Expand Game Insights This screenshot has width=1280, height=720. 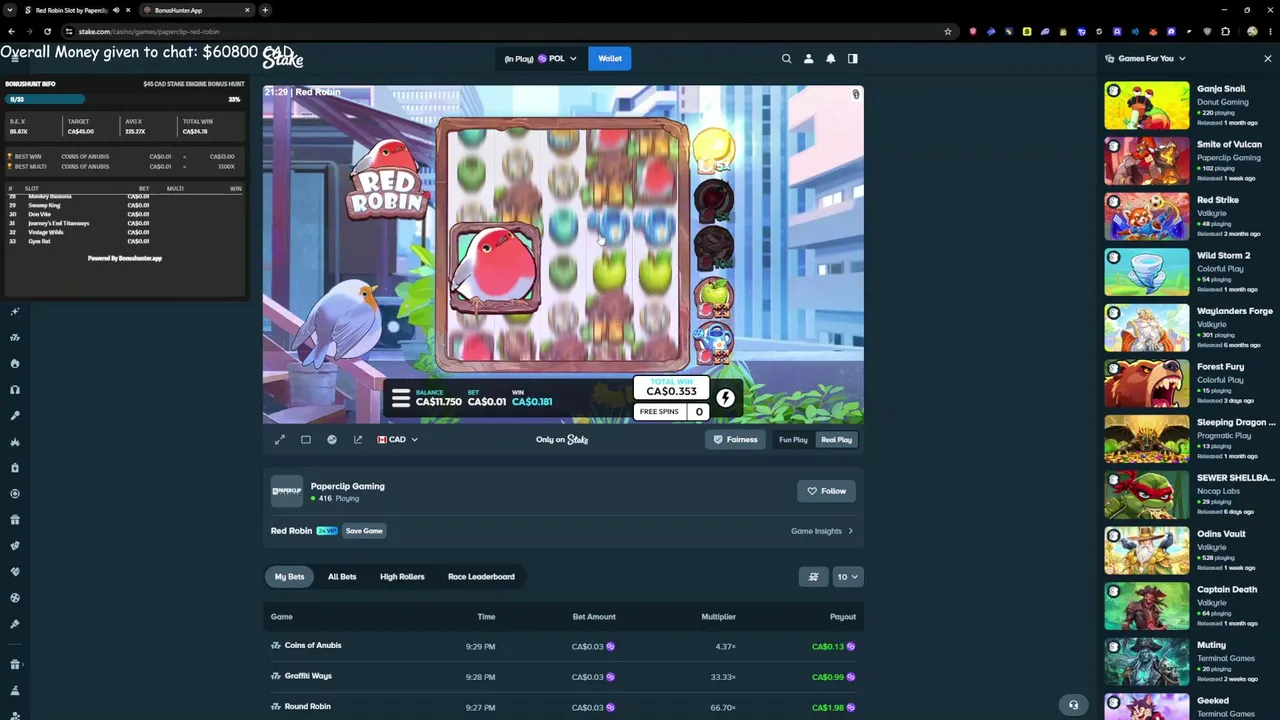(x=822, y=531)
